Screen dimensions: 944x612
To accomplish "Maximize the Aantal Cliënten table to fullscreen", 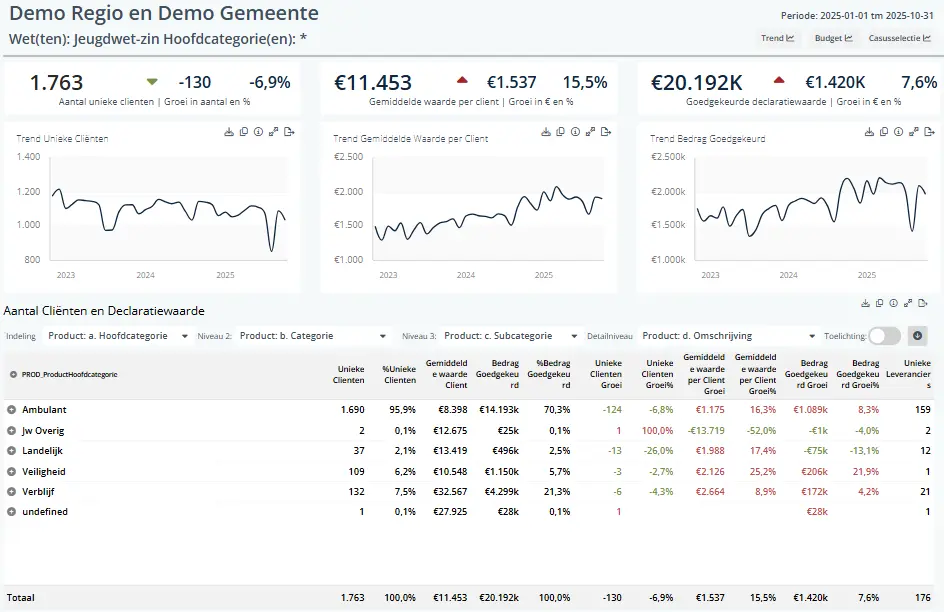I will tap(909, 303).
